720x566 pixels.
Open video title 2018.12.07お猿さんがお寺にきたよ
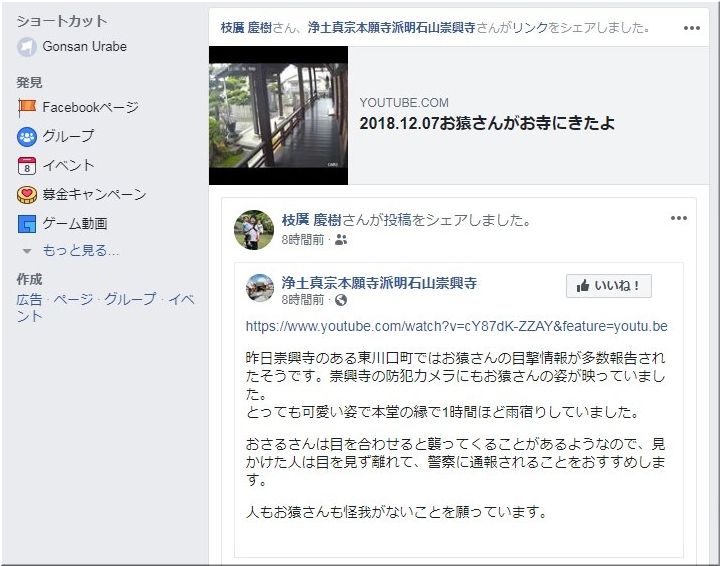487,123
